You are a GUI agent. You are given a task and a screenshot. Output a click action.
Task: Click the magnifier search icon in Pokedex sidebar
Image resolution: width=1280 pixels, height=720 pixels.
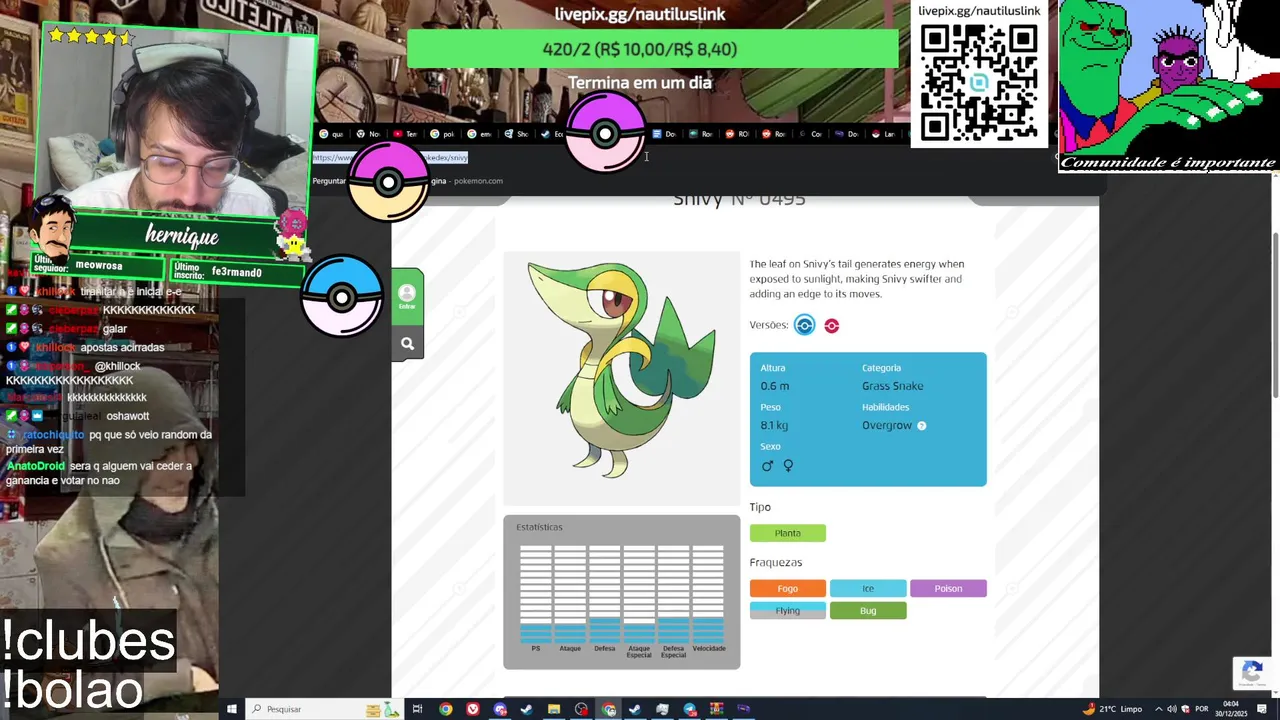pyautogui.click(x=407, y=344)
